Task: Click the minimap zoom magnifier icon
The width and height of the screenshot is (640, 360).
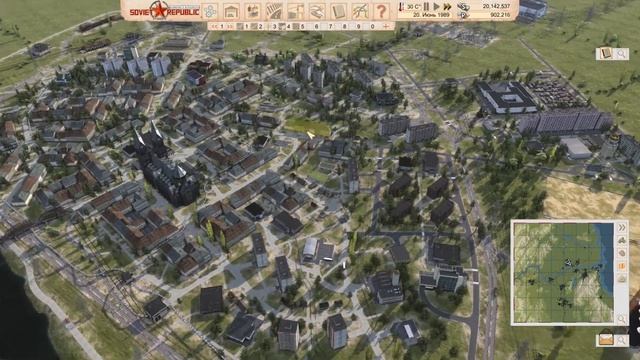Action: tap(621, 318)
